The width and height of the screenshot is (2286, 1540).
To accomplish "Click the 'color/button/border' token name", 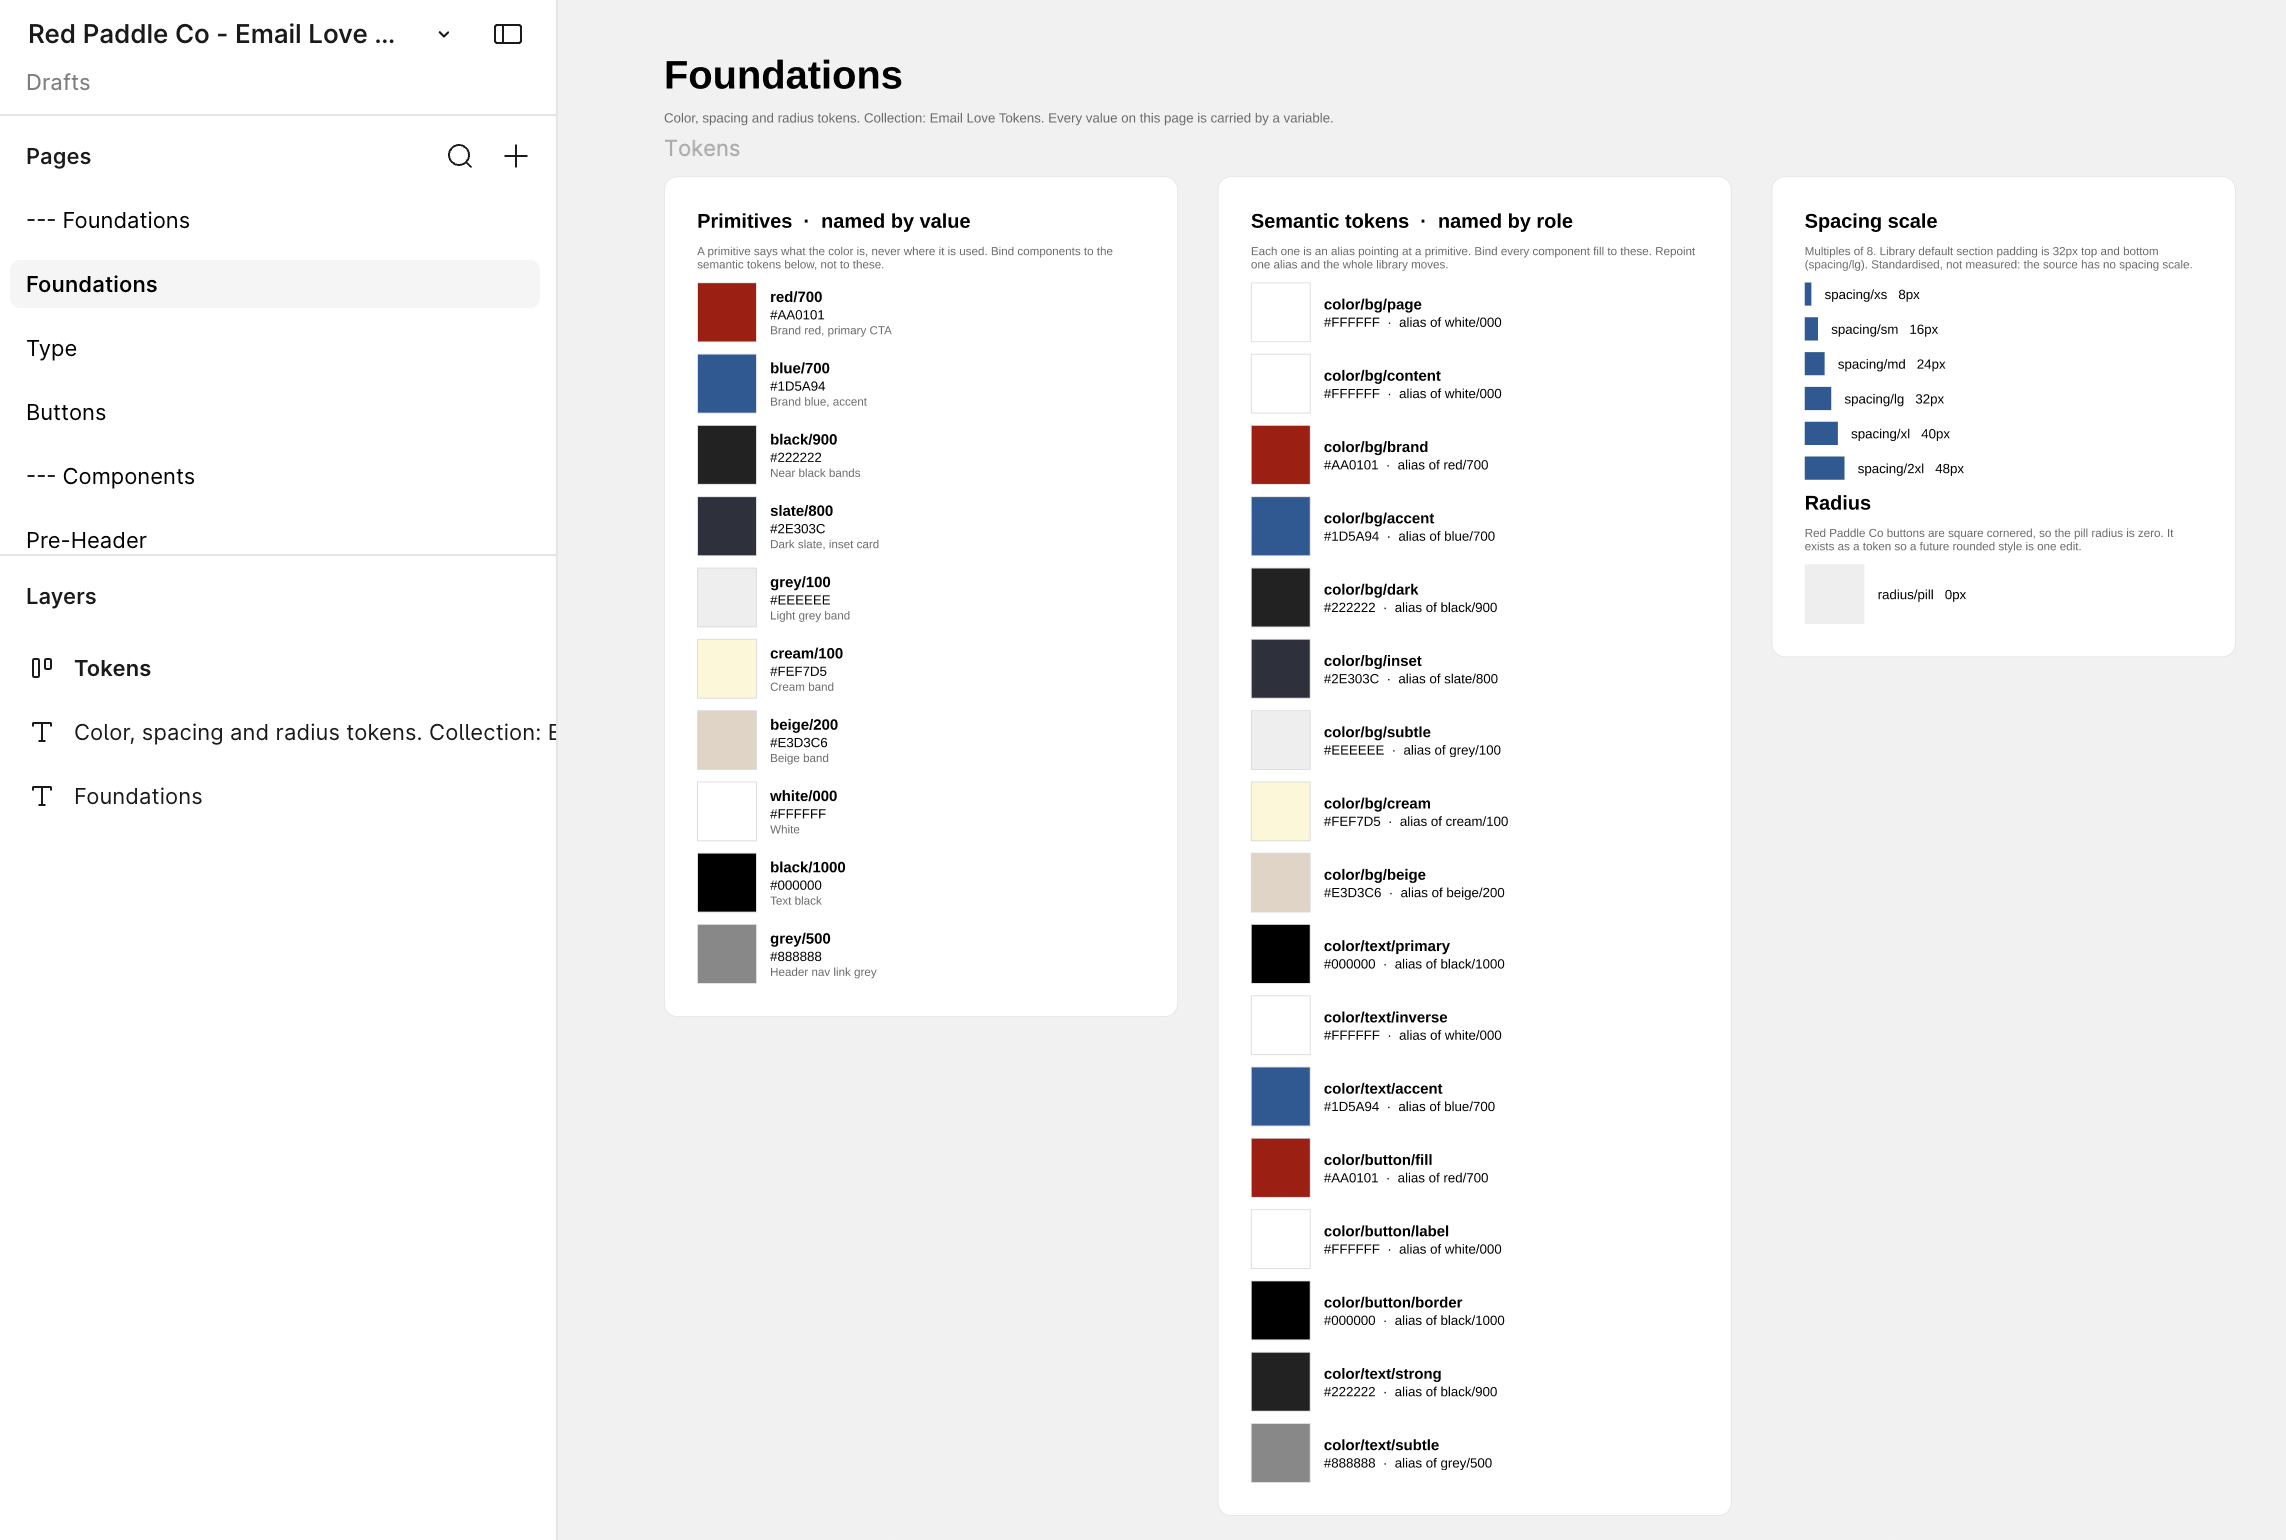I will [x=1393, y=1302].
